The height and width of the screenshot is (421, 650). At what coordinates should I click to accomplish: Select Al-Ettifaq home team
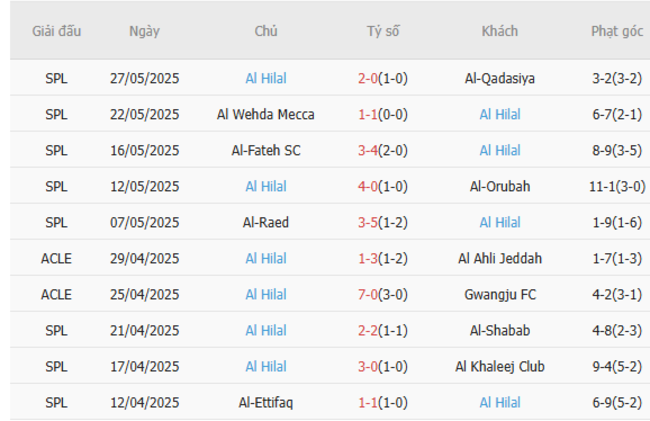coord(265,402)
